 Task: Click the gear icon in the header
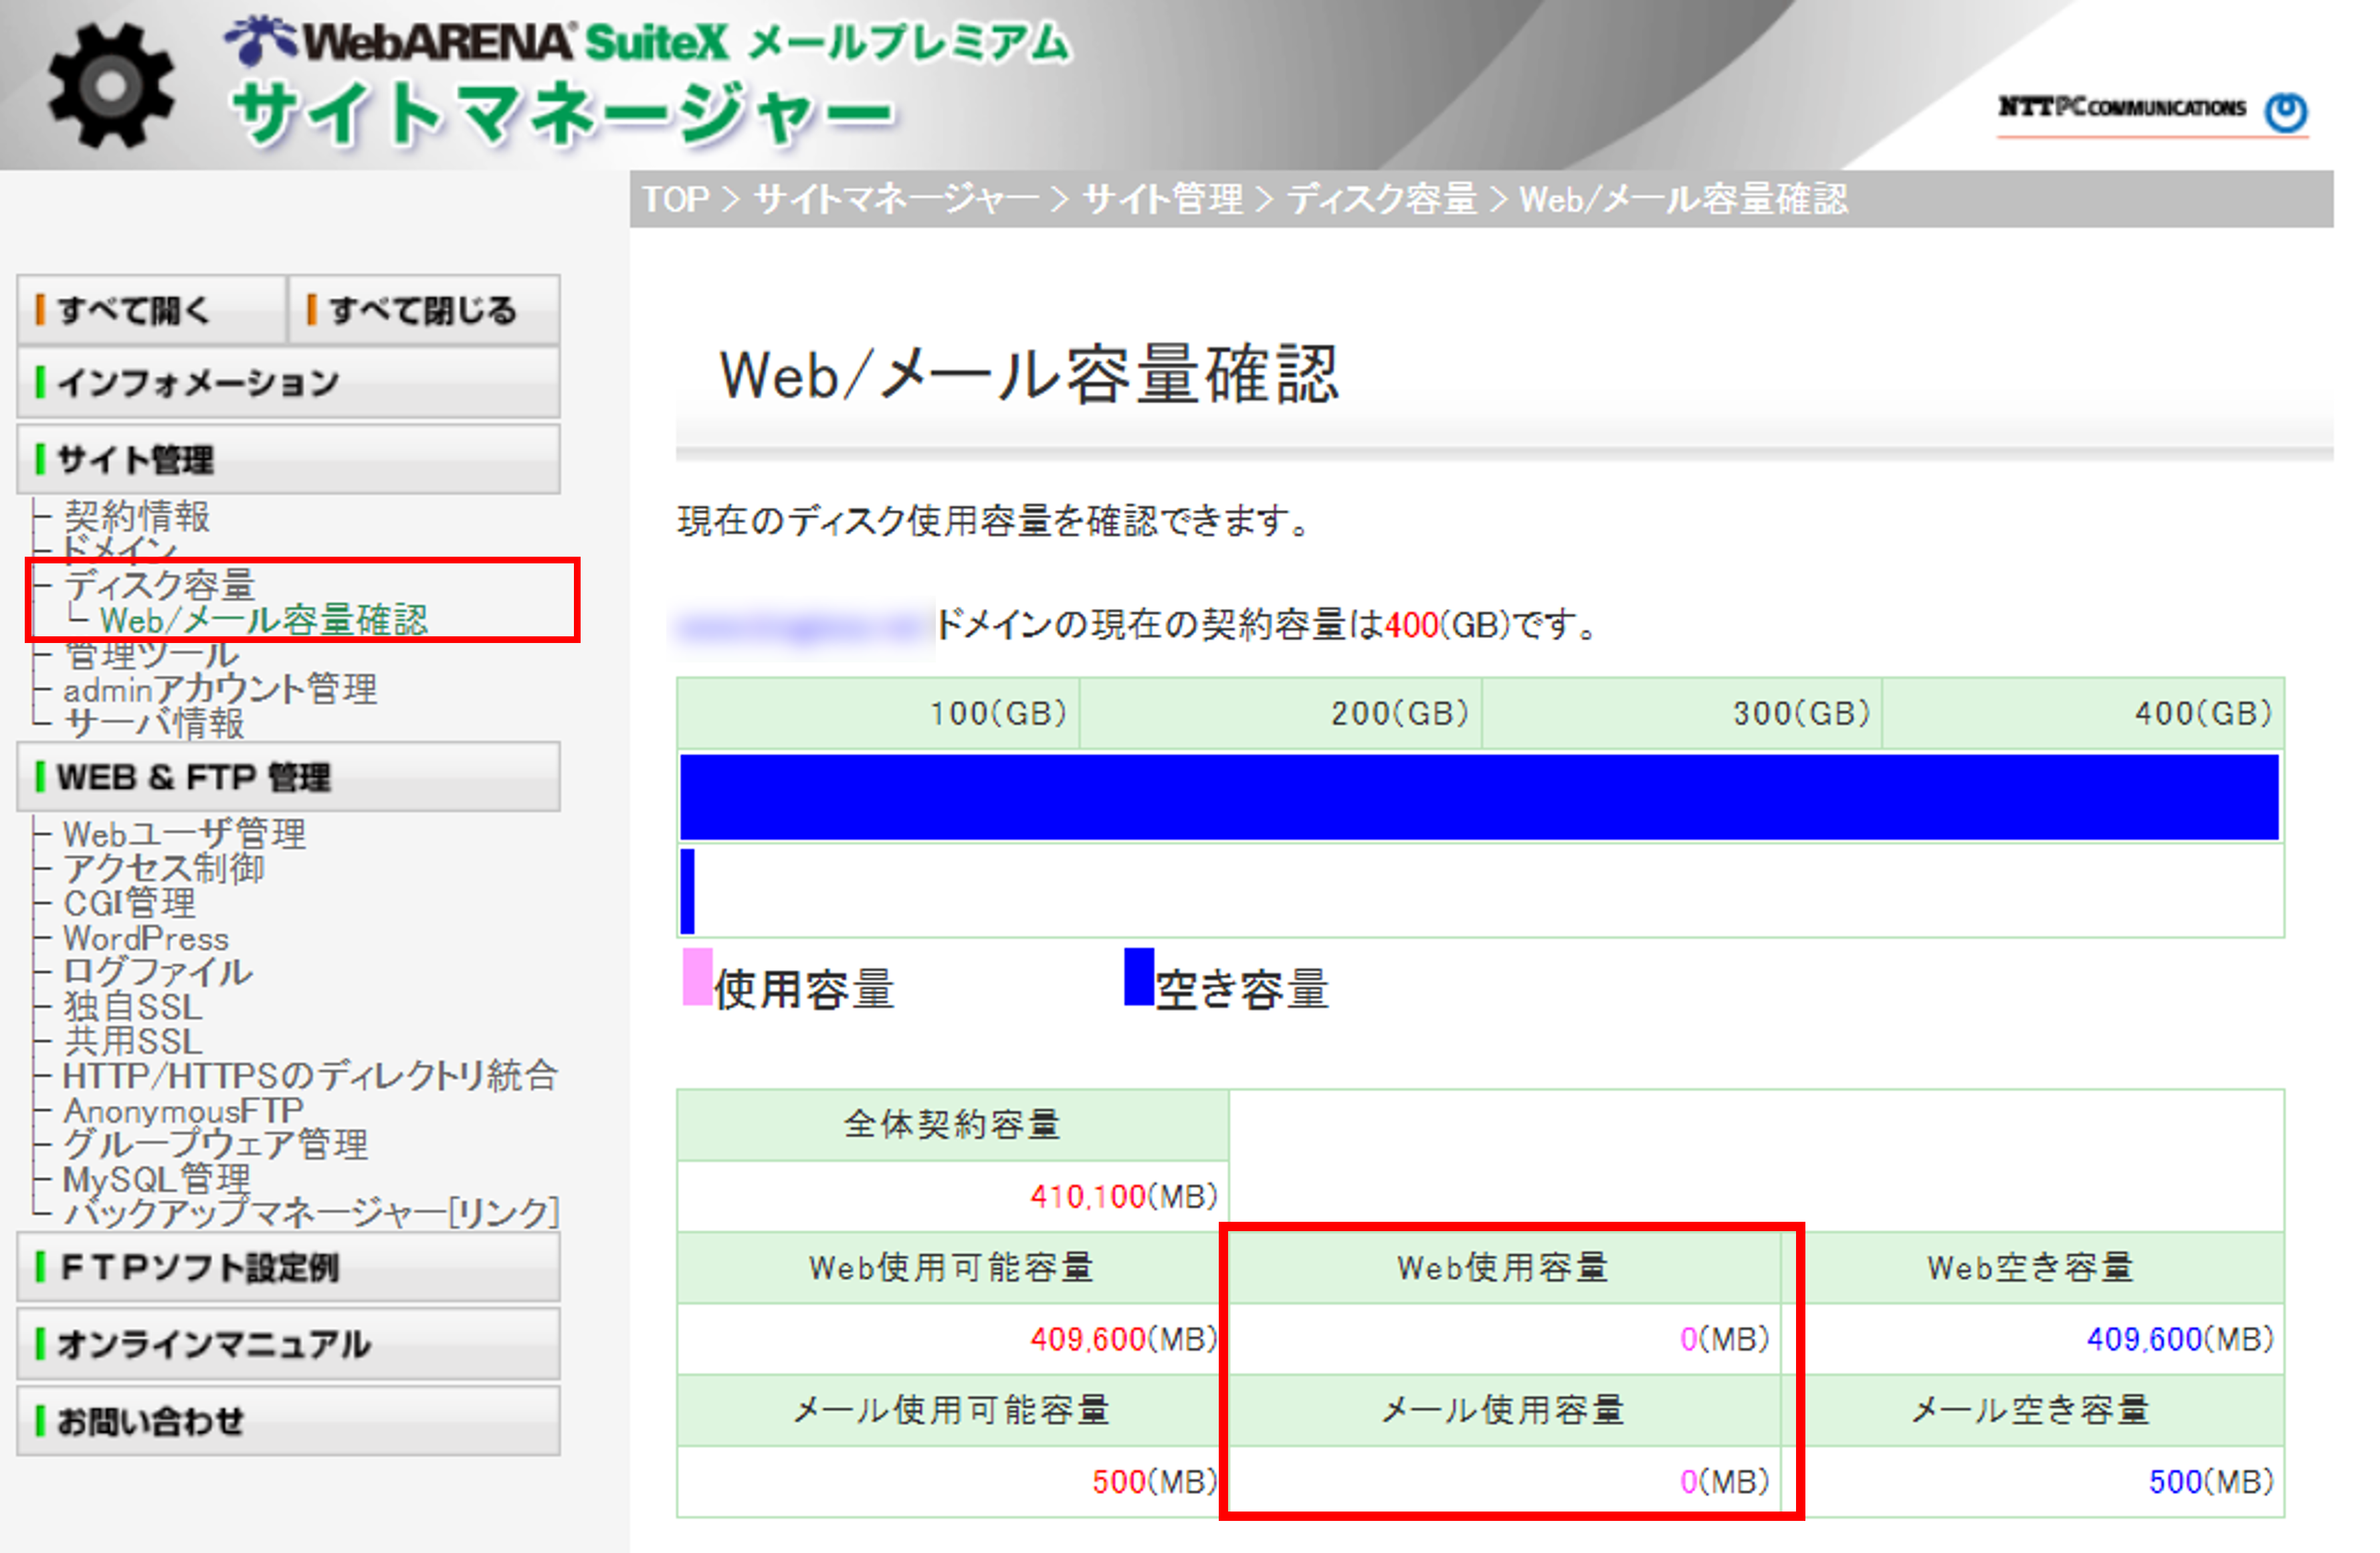[x=111, y=87]
